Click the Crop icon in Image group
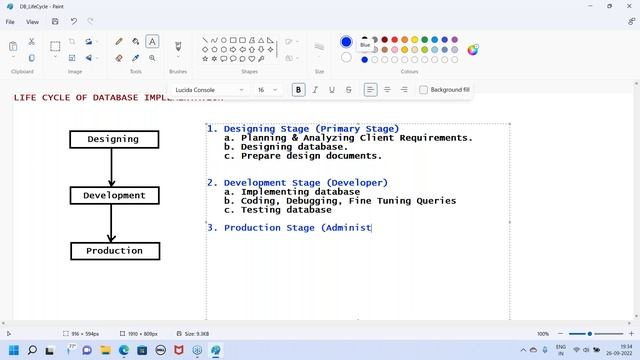Screen dimensions: 640x360 tap(72, 41)
